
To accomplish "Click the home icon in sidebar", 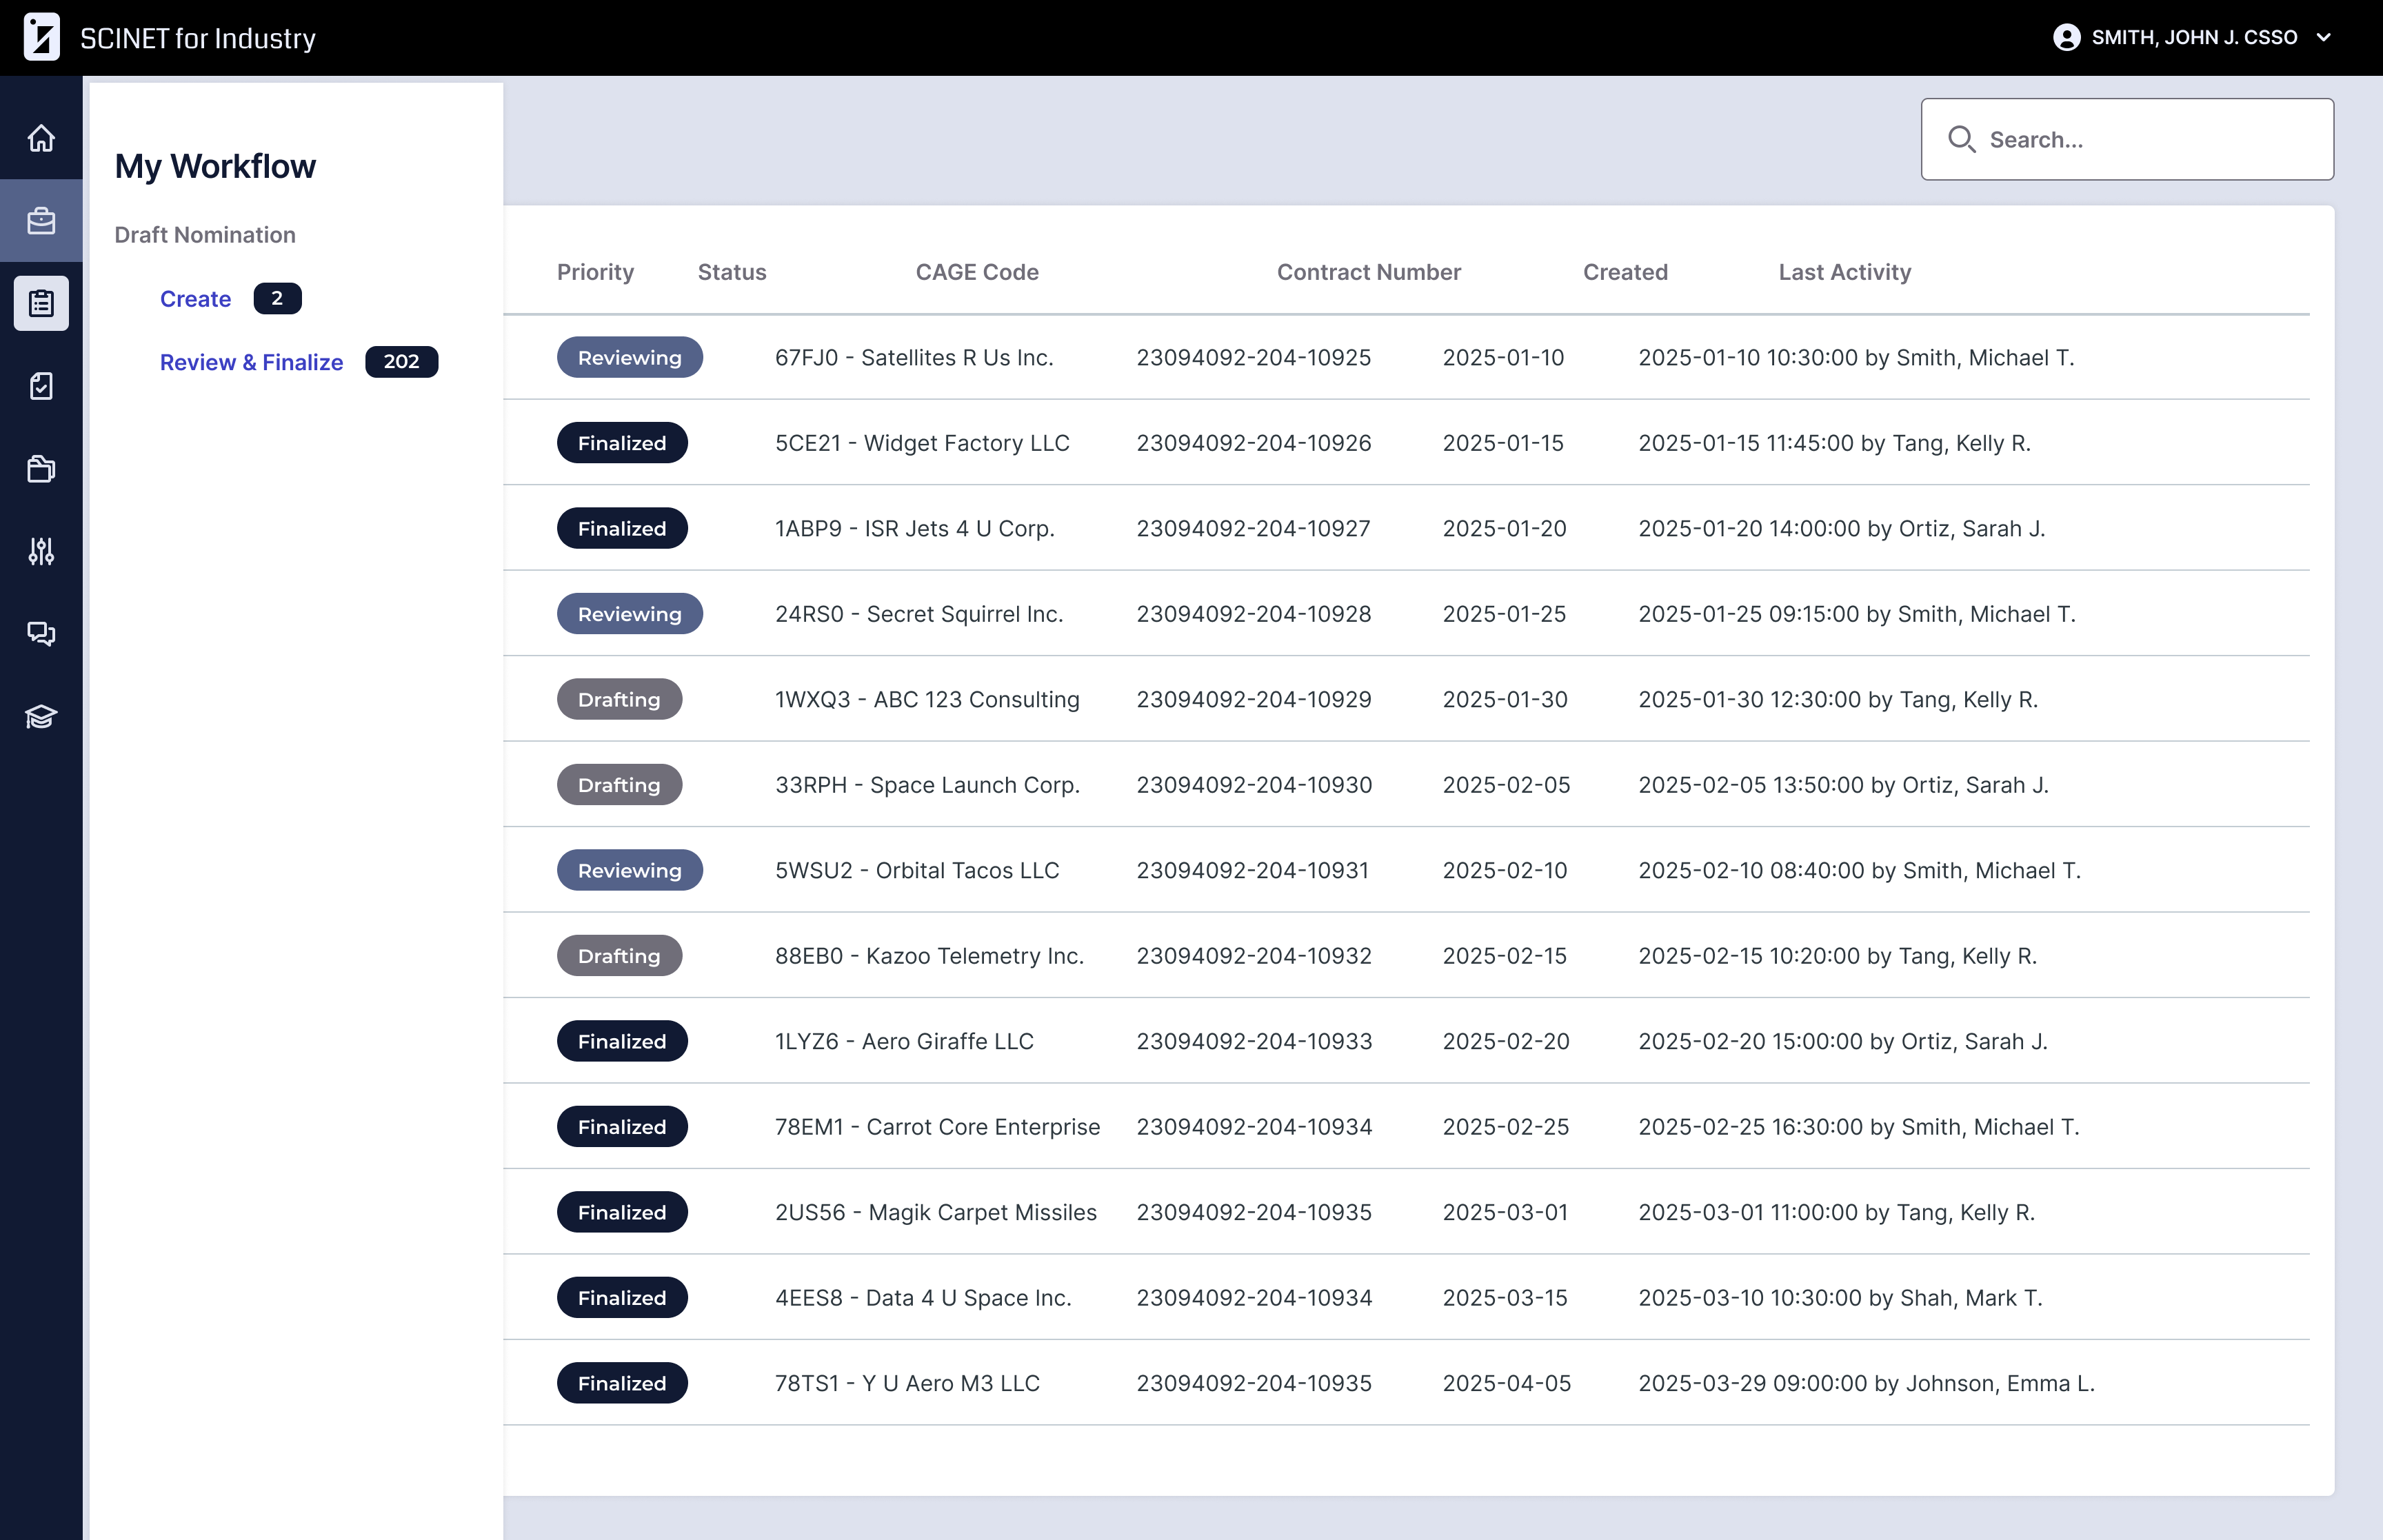I will pyautogui.click(x=41, y=138).
